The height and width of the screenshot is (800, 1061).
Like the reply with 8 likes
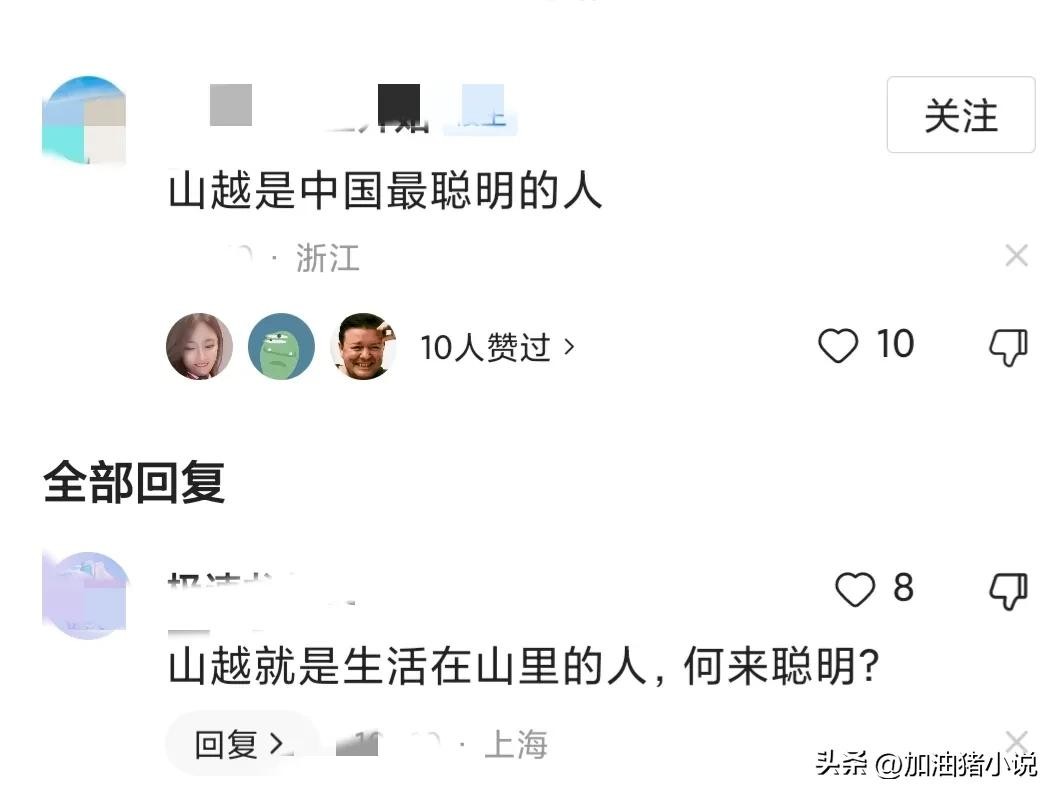855,590
